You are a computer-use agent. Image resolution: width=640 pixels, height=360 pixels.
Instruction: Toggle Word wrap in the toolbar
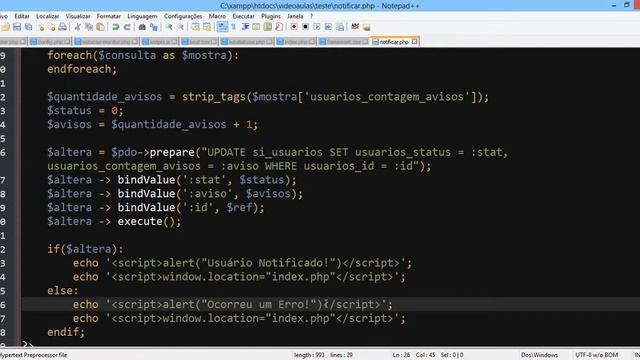pyautogui.click(x=222, y=27)
